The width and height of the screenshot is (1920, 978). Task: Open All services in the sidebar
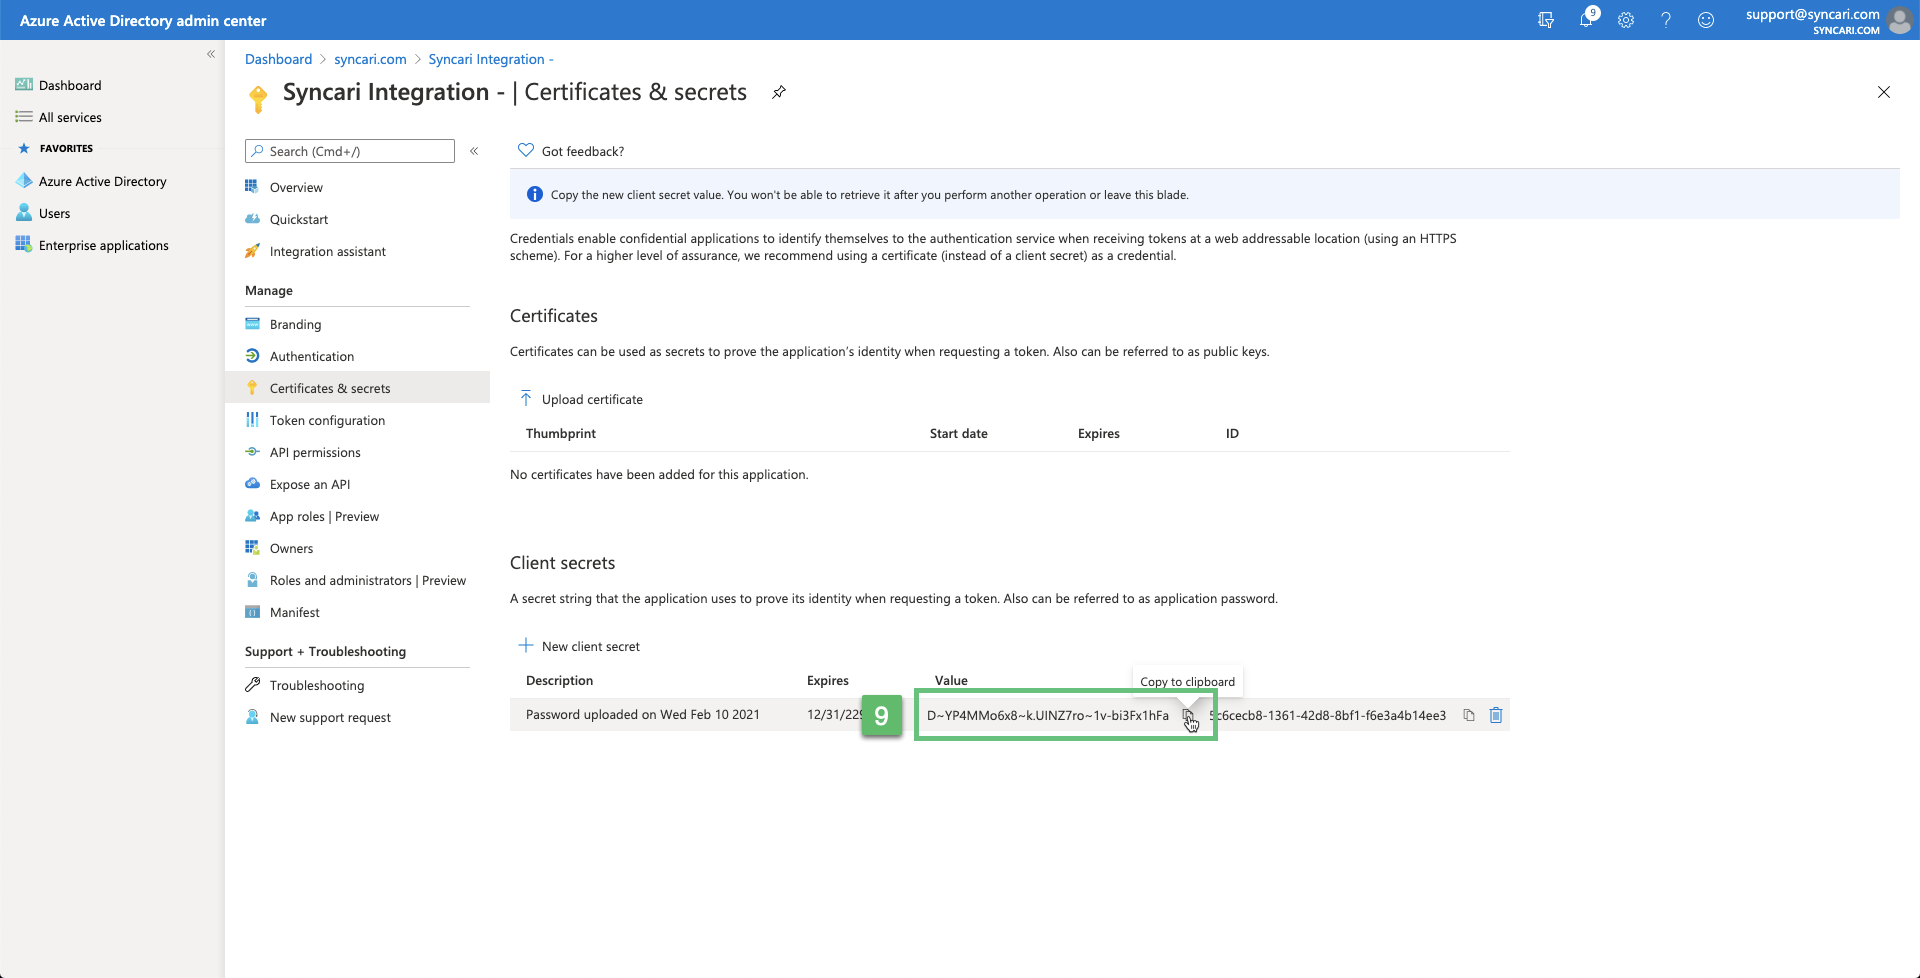[x=70, y=117]
